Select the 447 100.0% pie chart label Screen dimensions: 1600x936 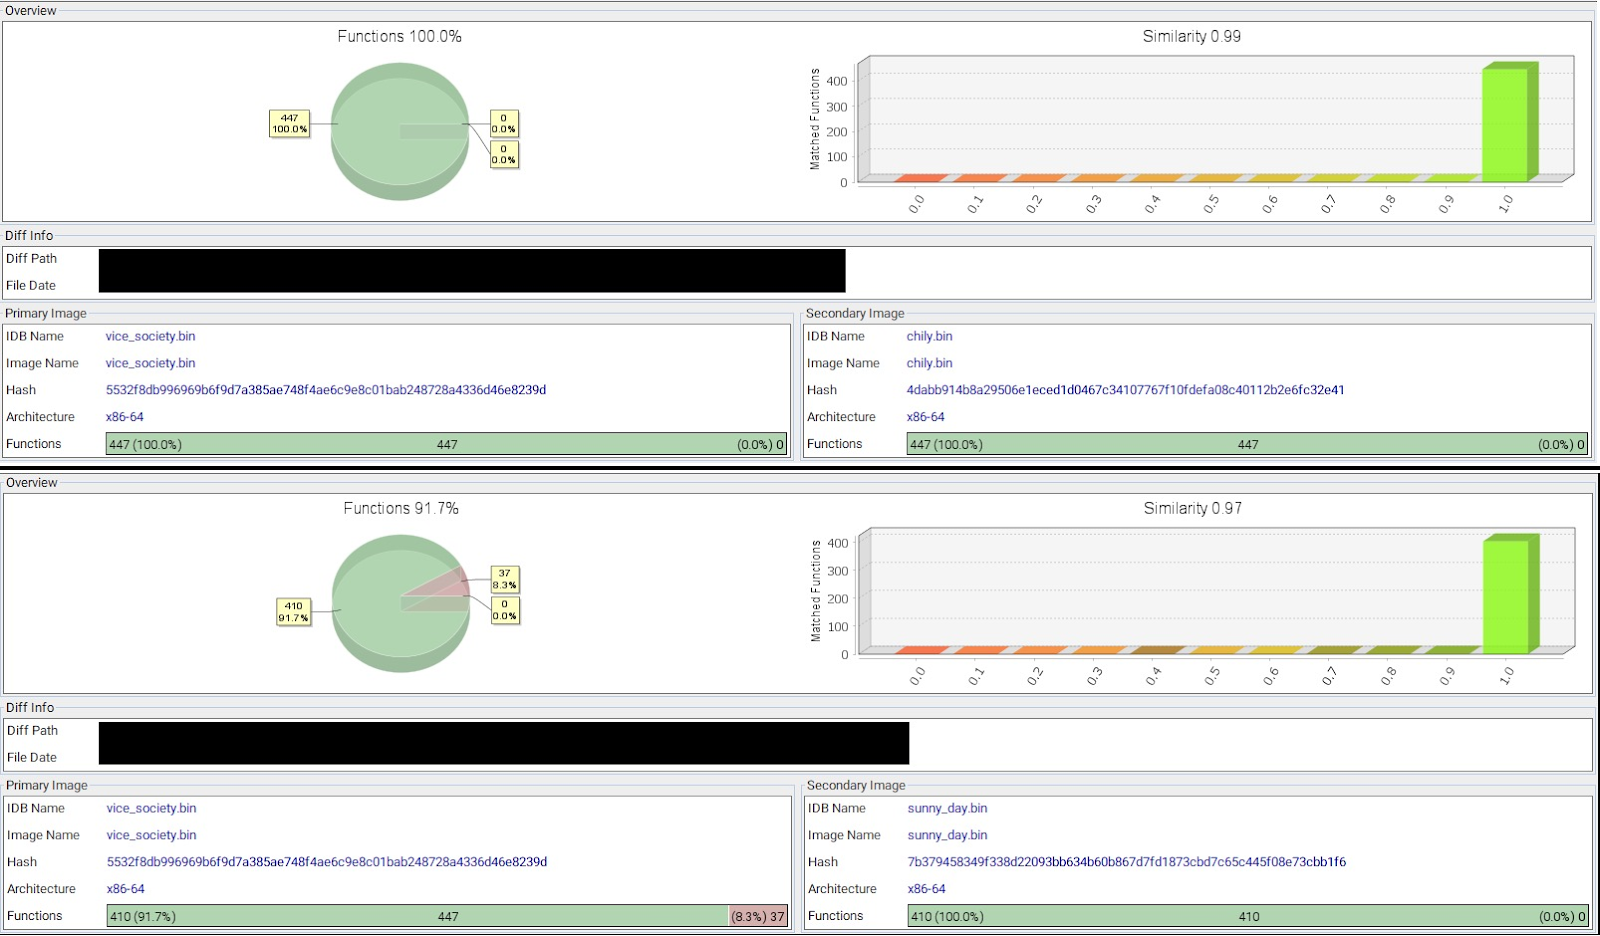point(289,124)
